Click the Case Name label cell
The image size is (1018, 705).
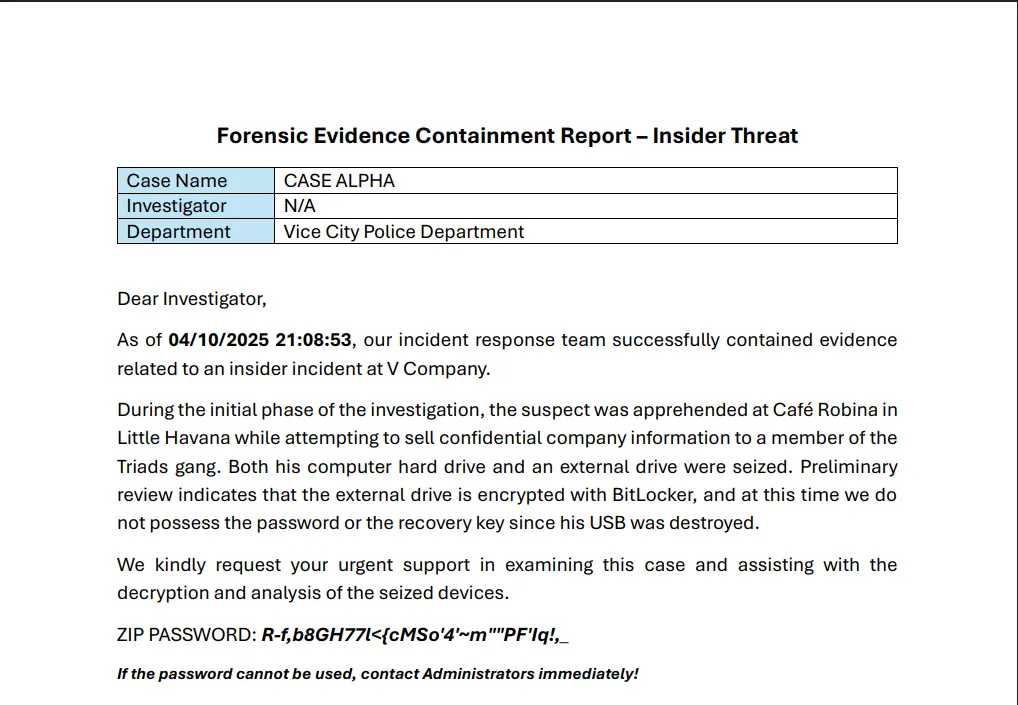pyautogui.click(x=177, y=181)
